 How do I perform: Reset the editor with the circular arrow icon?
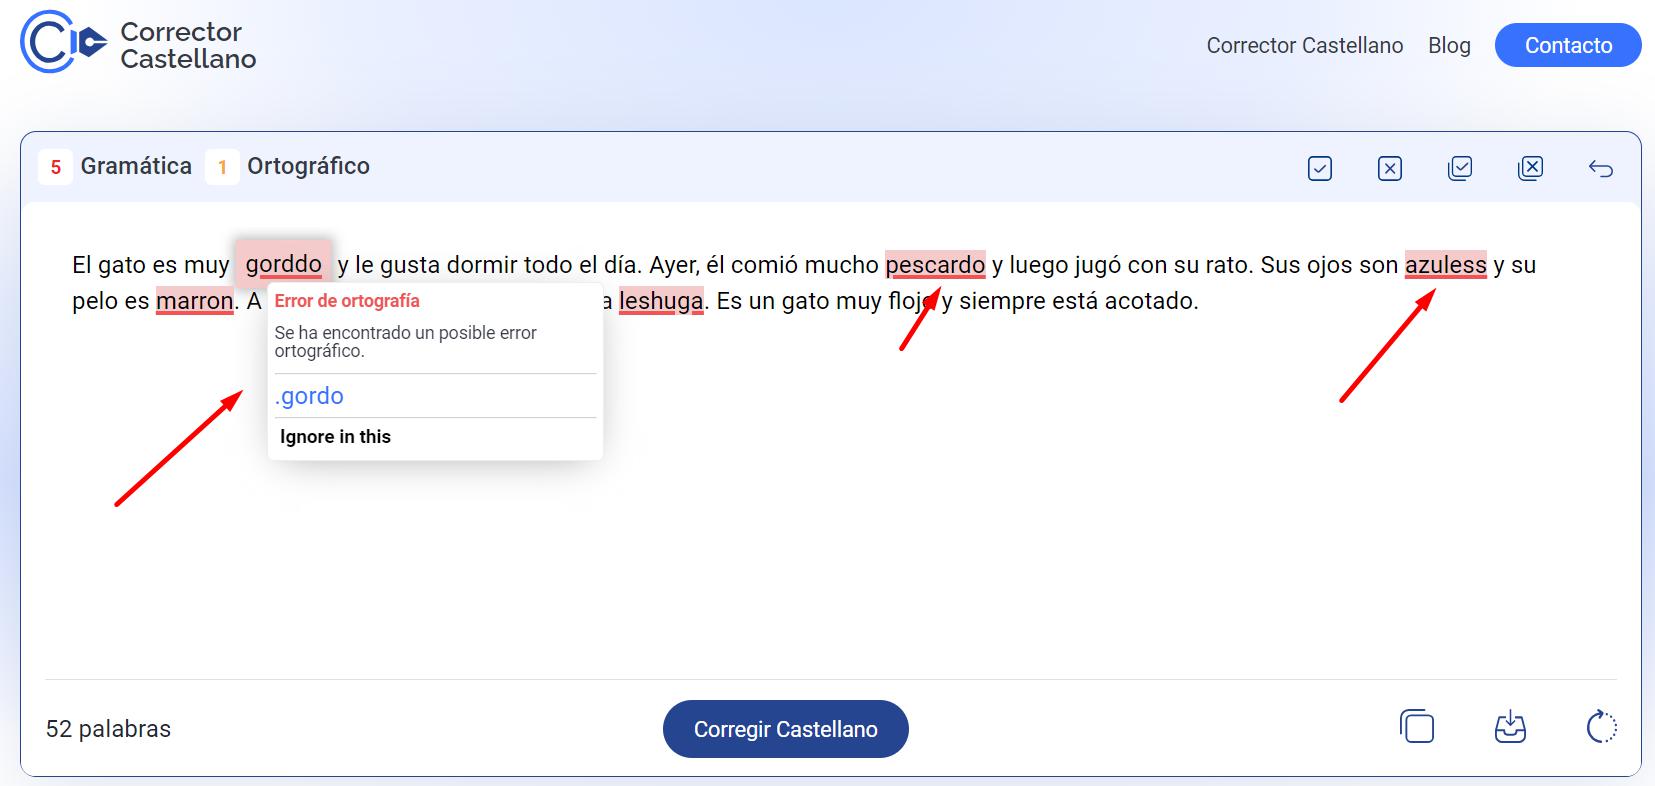click(1601, 727)
